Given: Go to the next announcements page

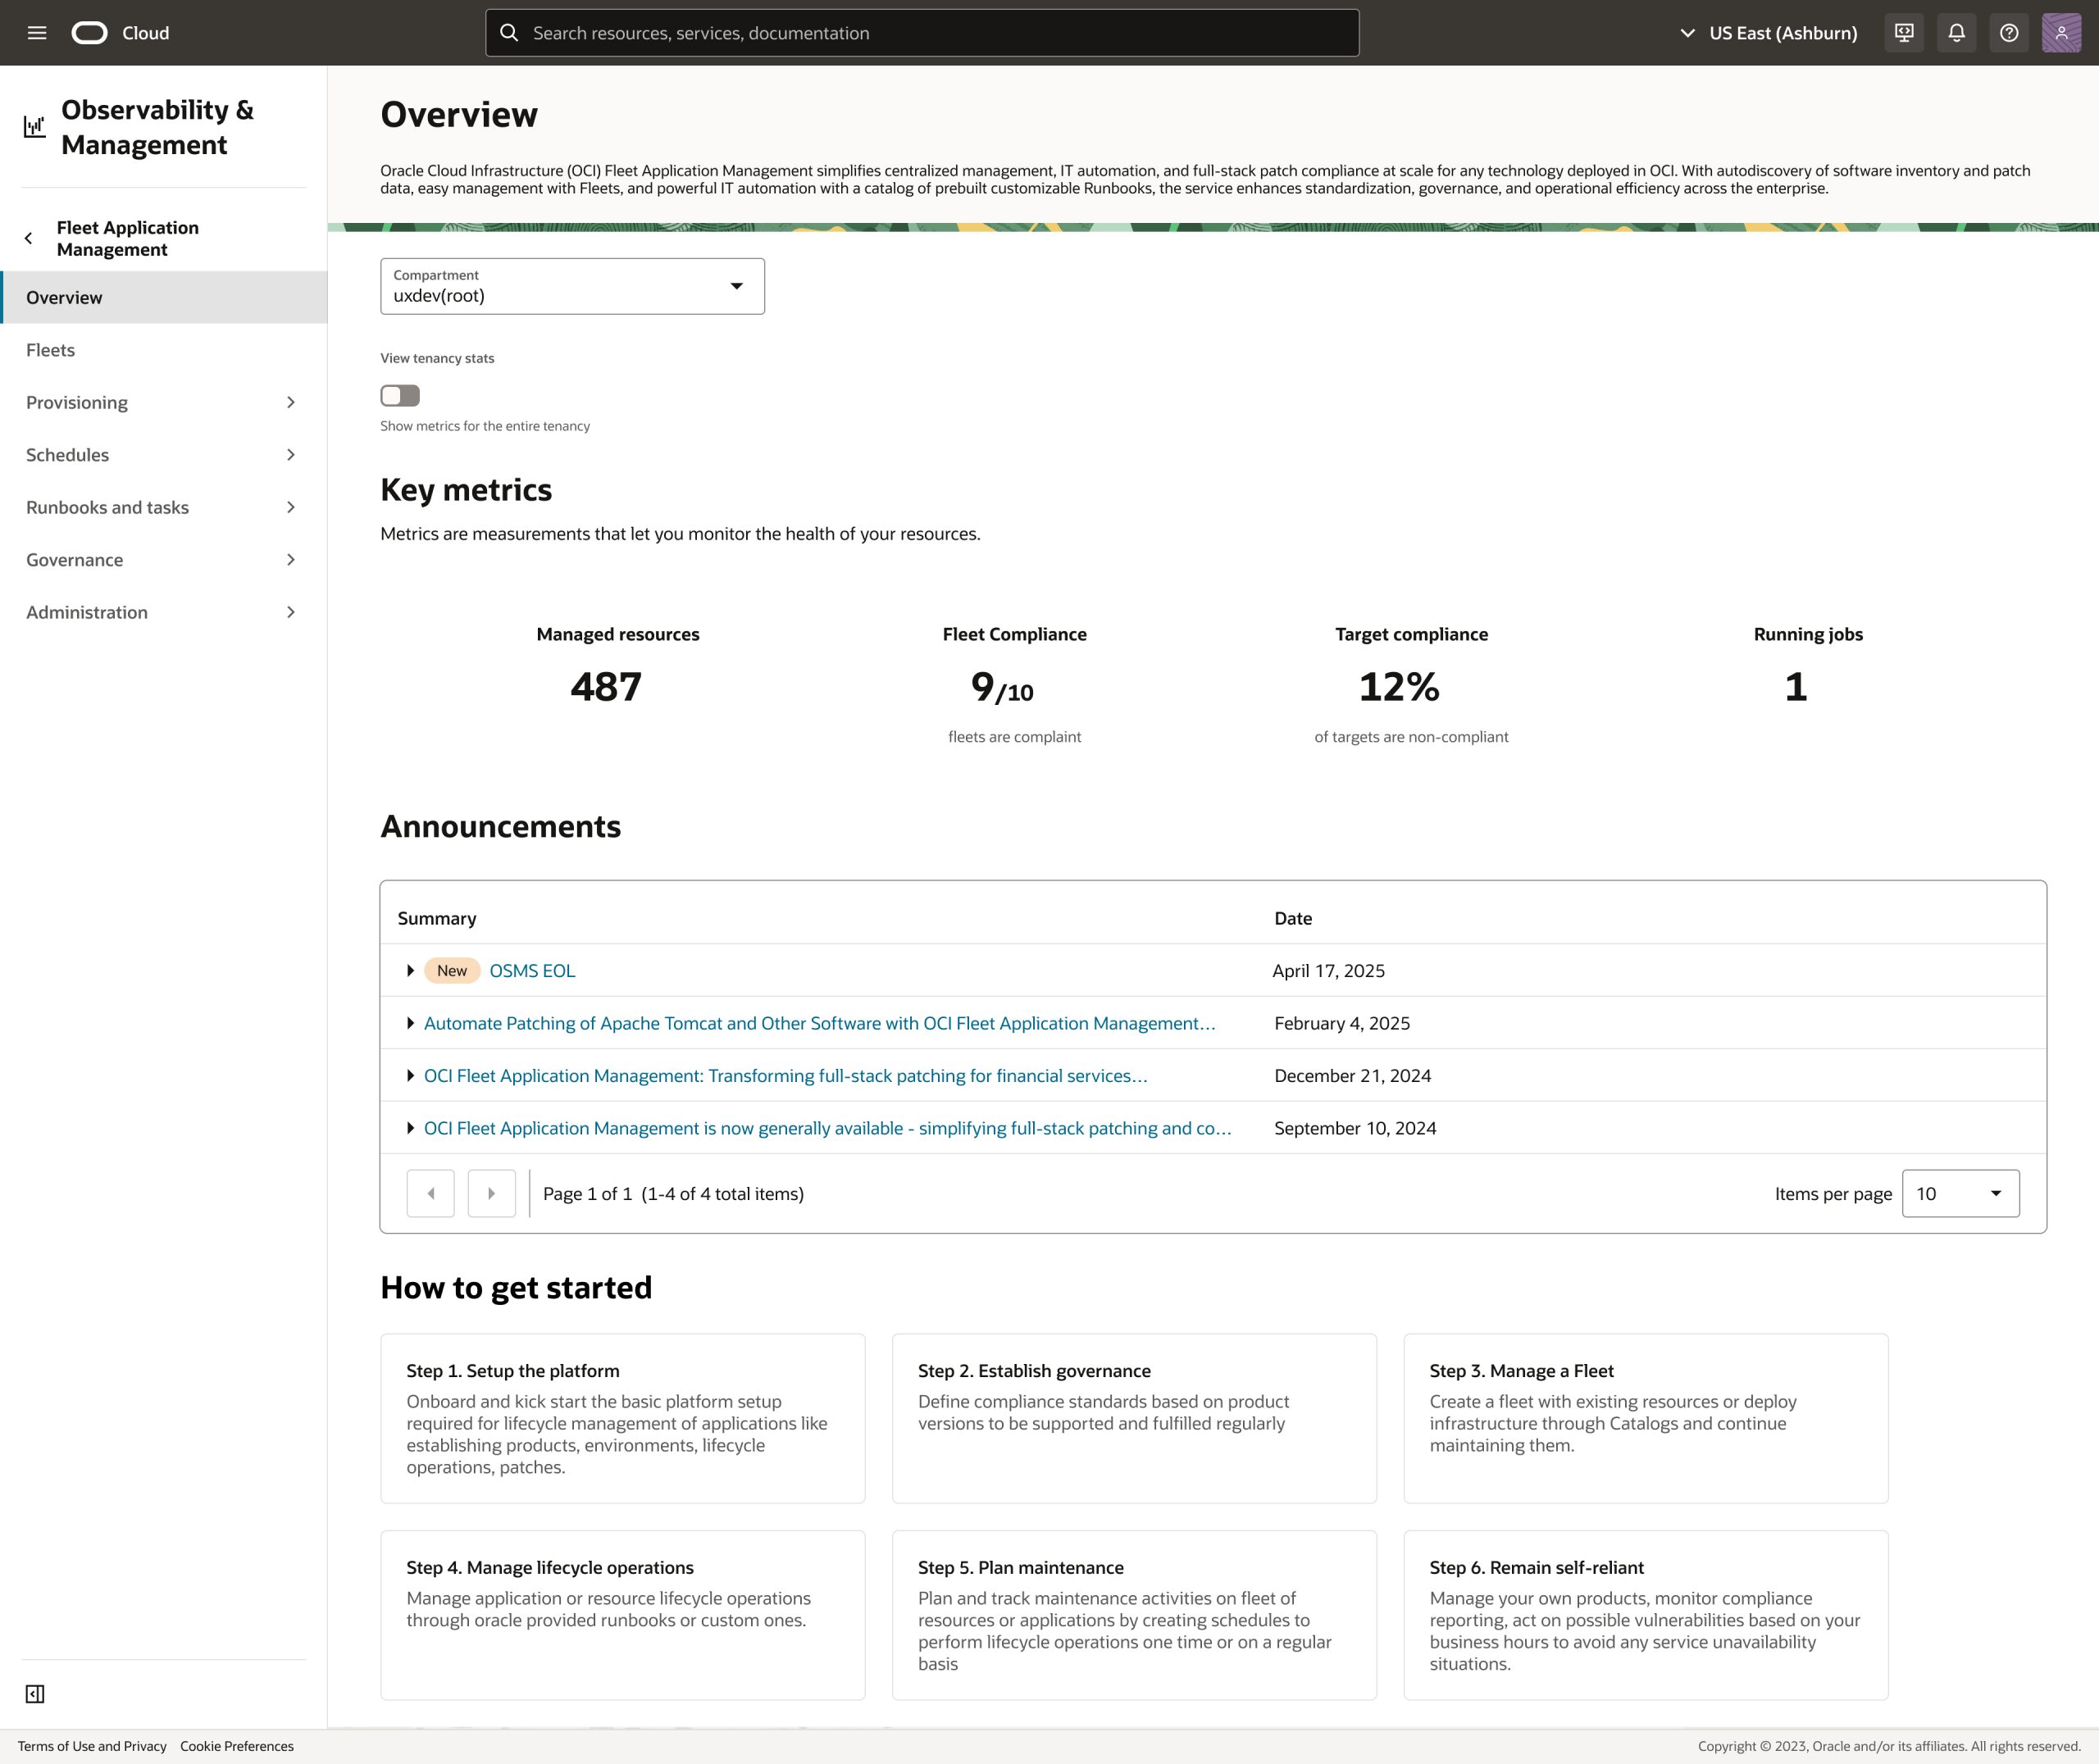Looking at the screenshot, I should [x=491, y=1193].
